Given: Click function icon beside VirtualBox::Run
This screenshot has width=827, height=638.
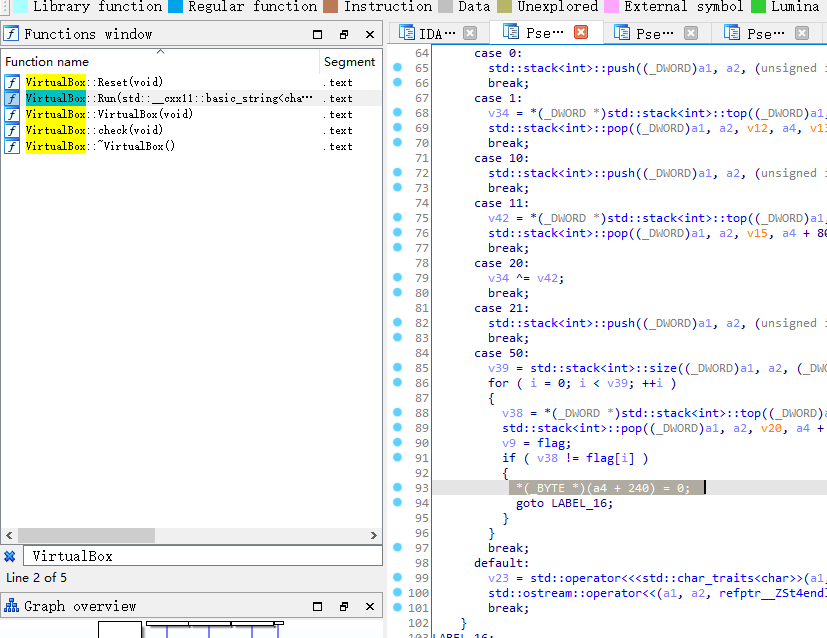Looking at the screenshot, I should click(x=12, y=98).
